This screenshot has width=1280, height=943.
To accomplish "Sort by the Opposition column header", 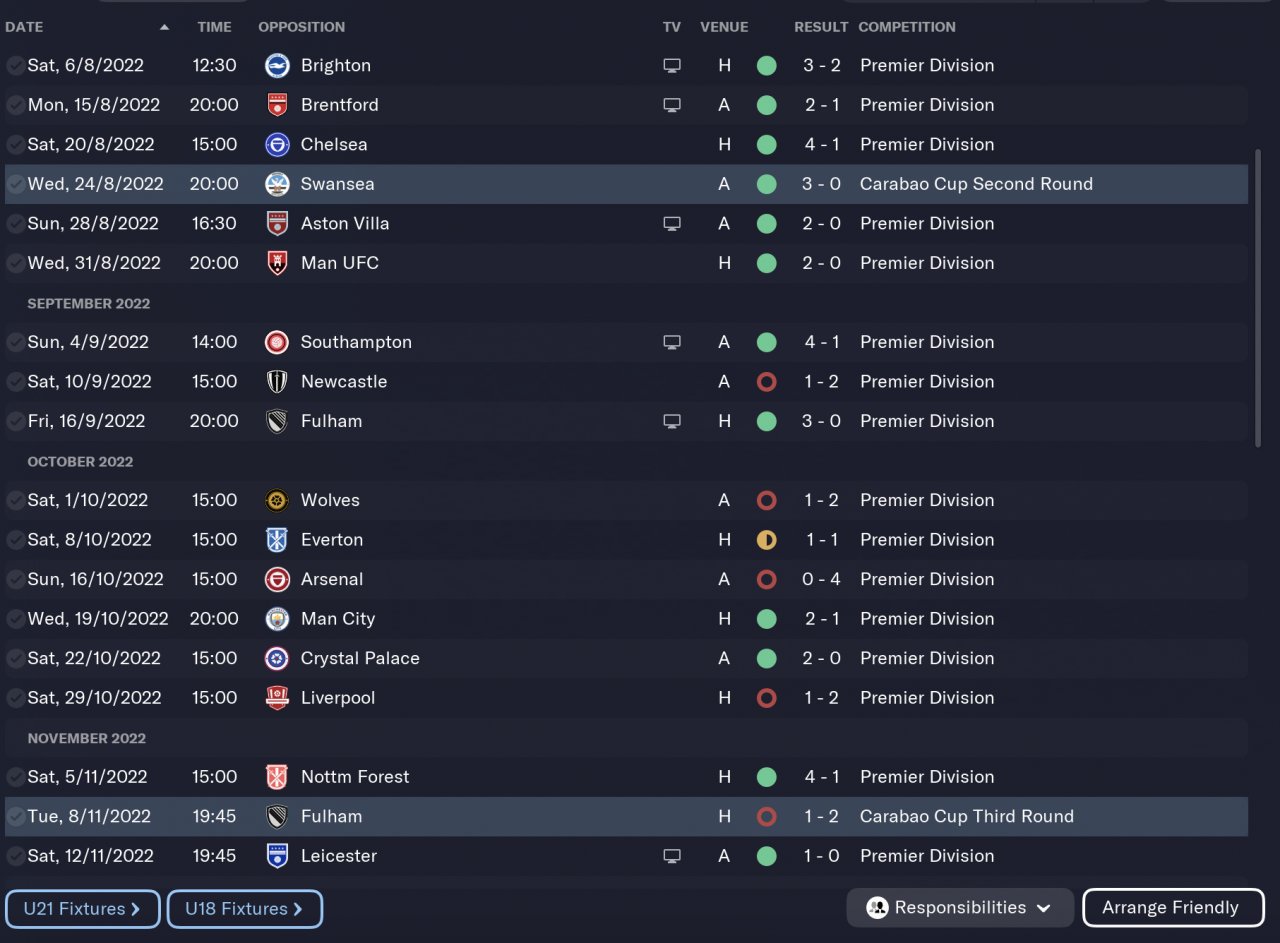I will (301, 27).
